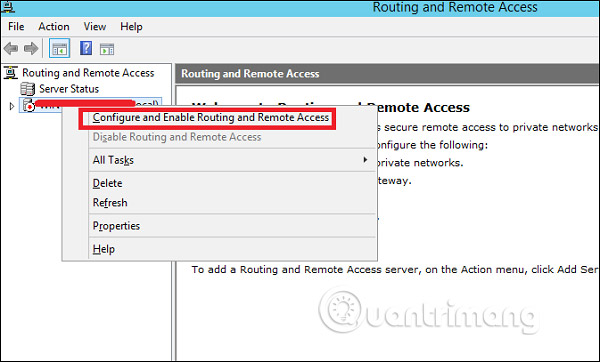Click the Routing and Remote Access pane header
Viewport: 600px width, 362px height.
click(x=387, y=73)
